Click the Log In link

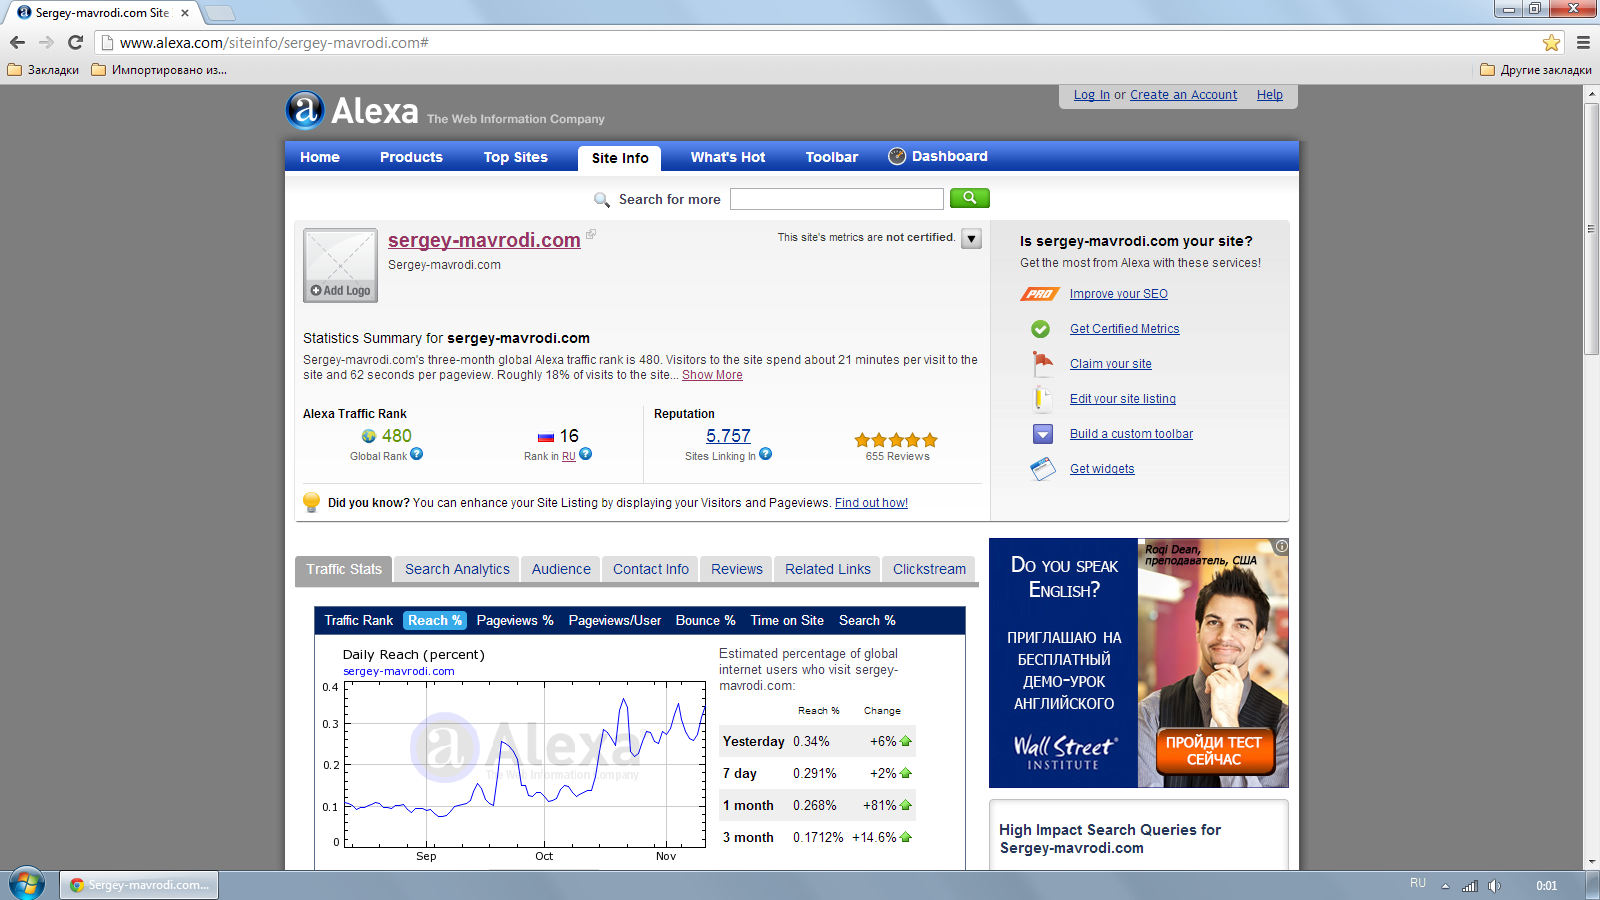tap(1092, 95)
